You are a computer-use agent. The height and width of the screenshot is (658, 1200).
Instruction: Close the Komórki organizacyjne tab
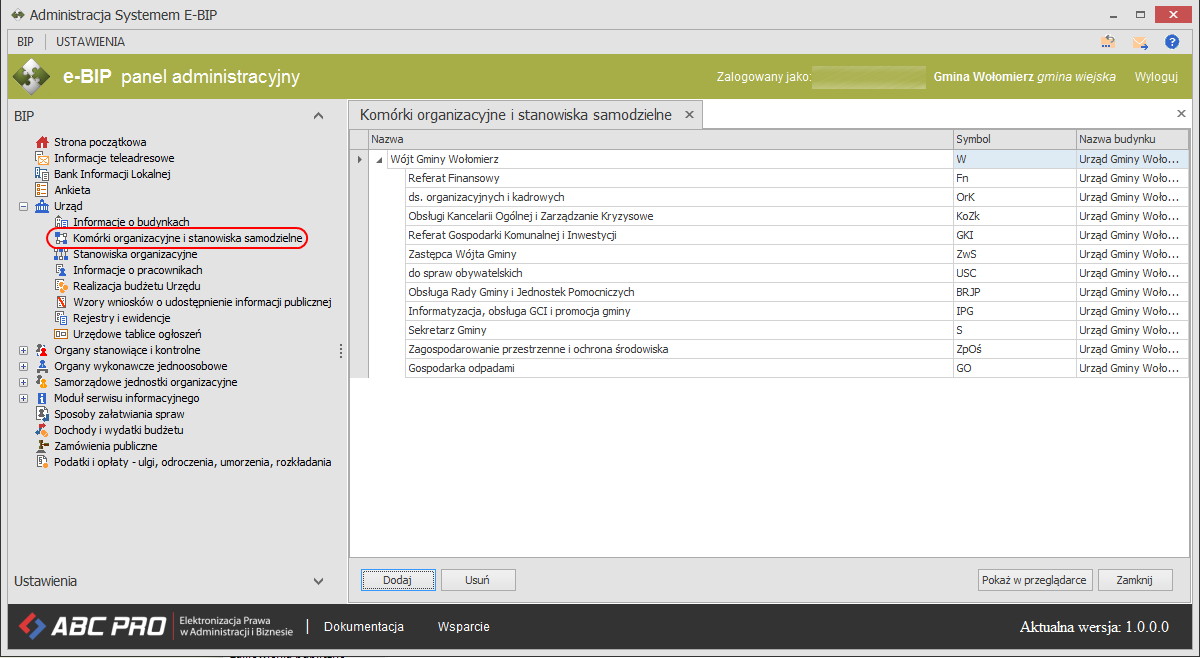[688, 115]
